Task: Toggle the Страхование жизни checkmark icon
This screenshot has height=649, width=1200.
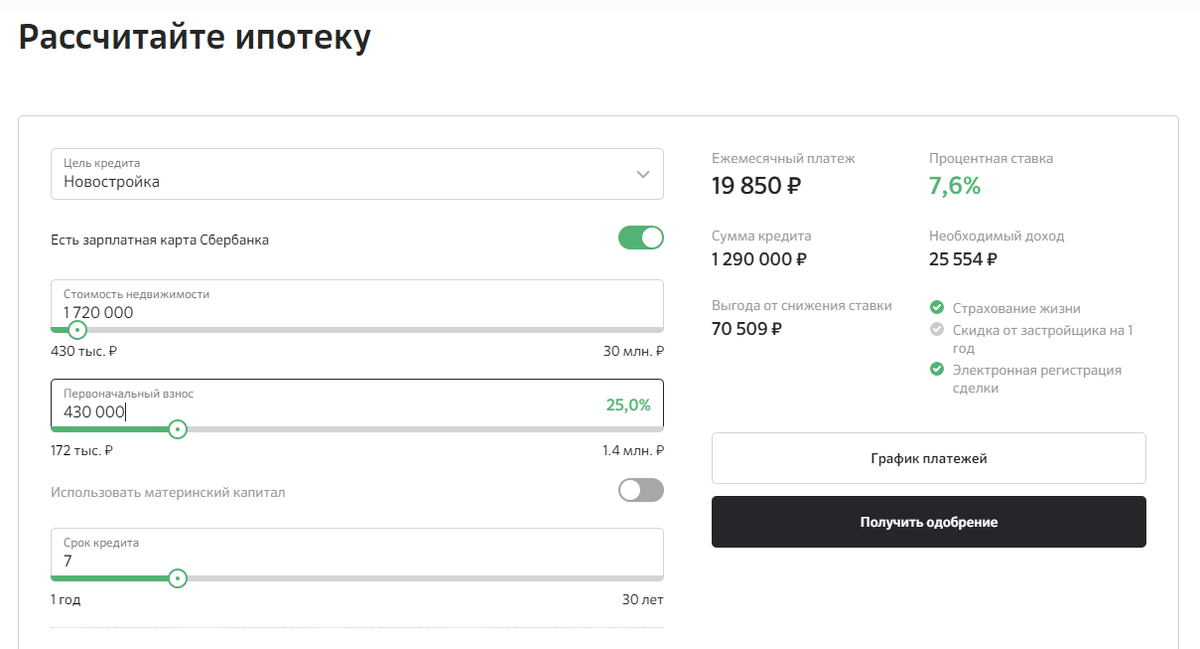Action: pos(937,308)
